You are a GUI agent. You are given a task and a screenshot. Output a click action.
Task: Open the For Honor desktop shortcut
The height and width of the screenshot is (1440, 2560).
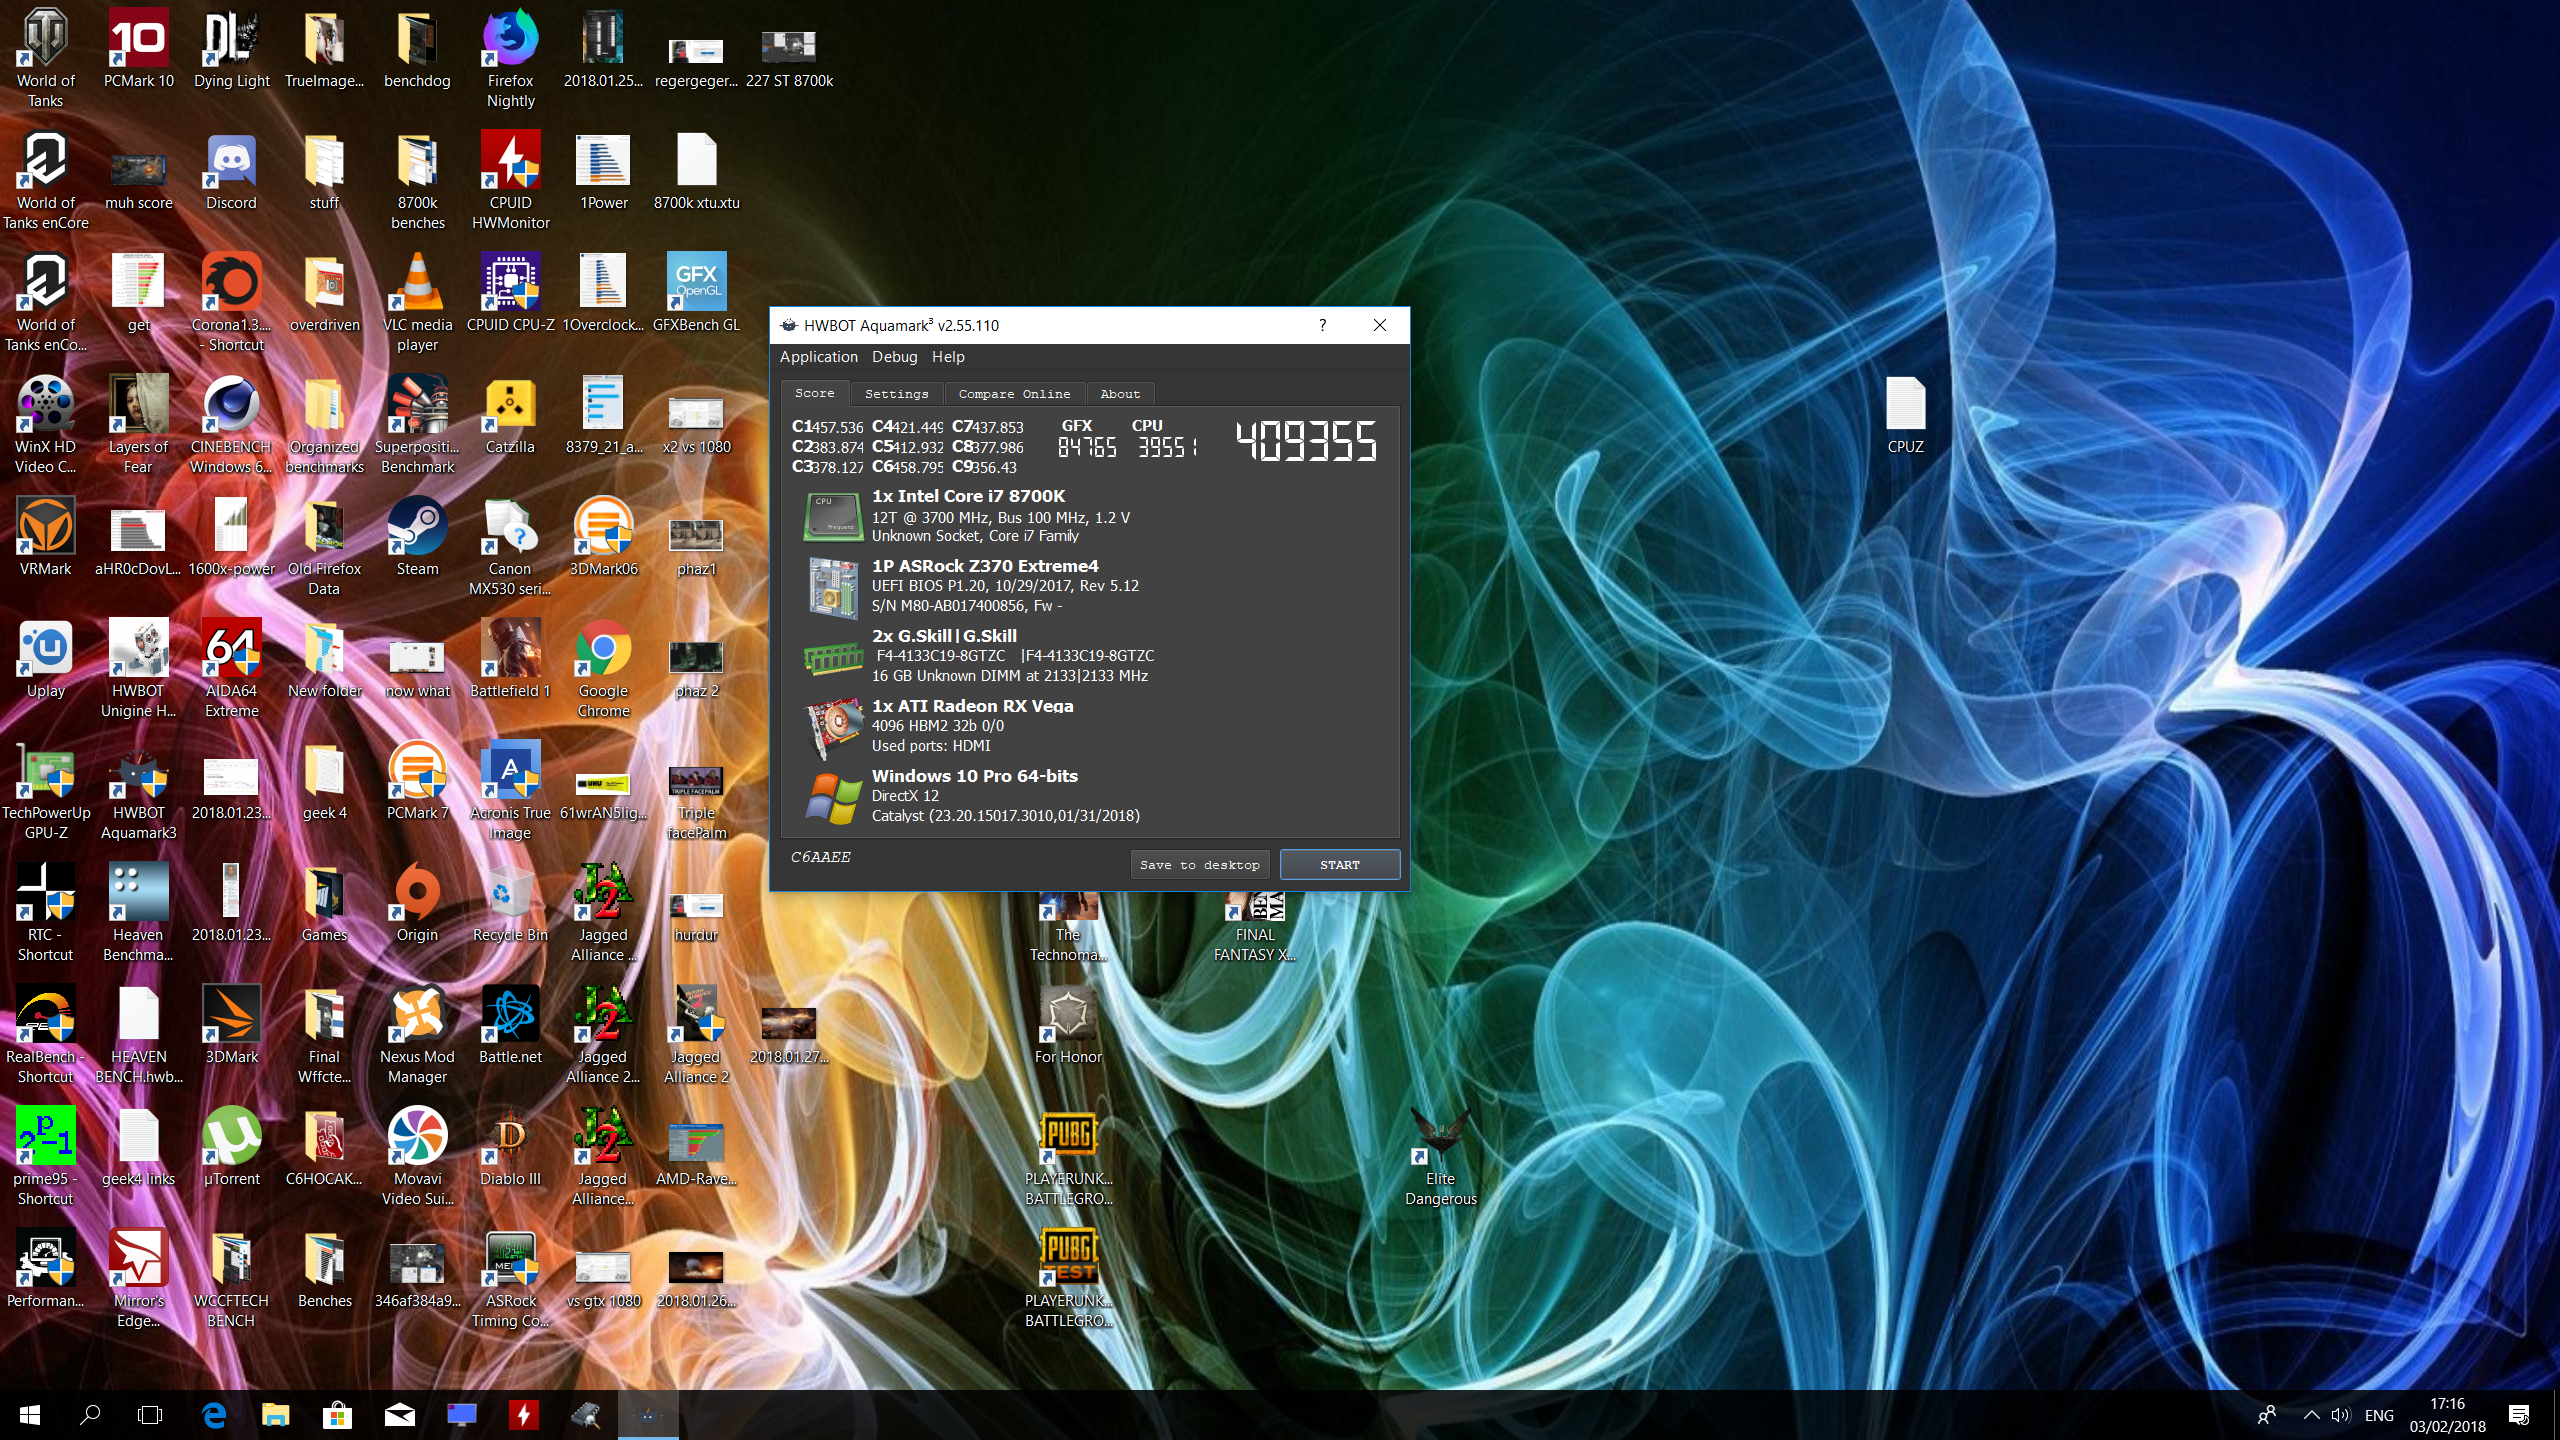point(1068,1026)
